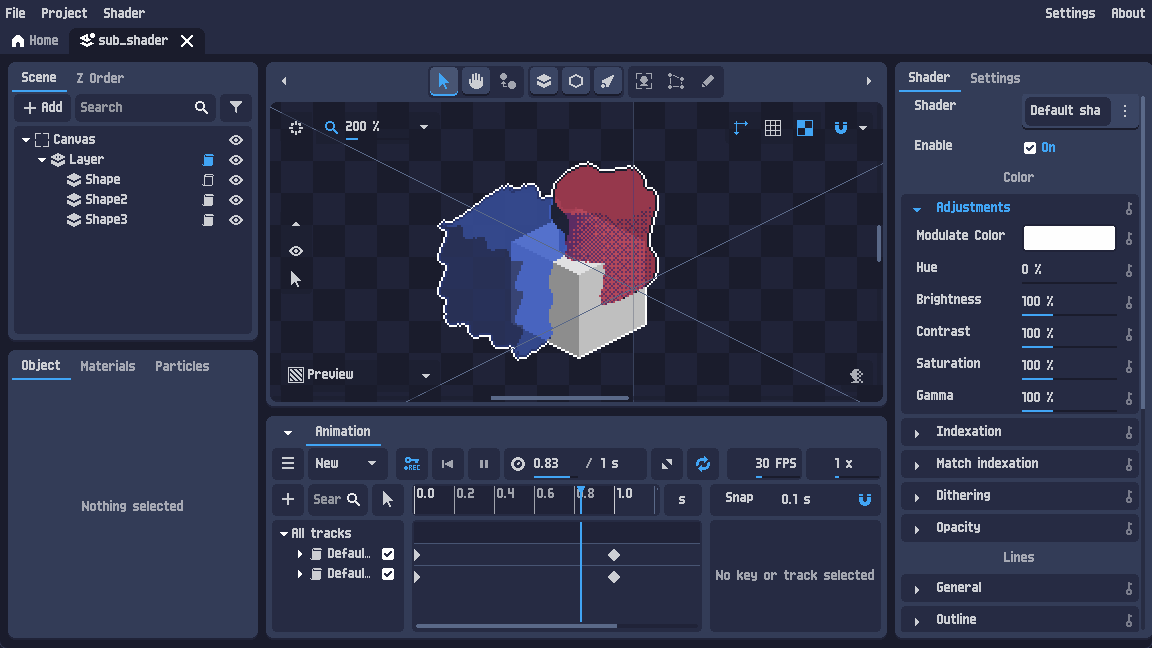The image size is (1152, 648).
Task: Open the Project menu
Action: [64, 13]
